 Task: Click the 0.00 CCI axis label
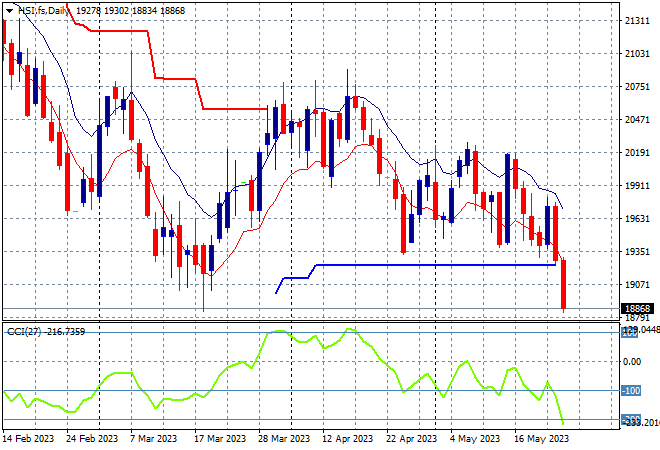tap(632, 362)
